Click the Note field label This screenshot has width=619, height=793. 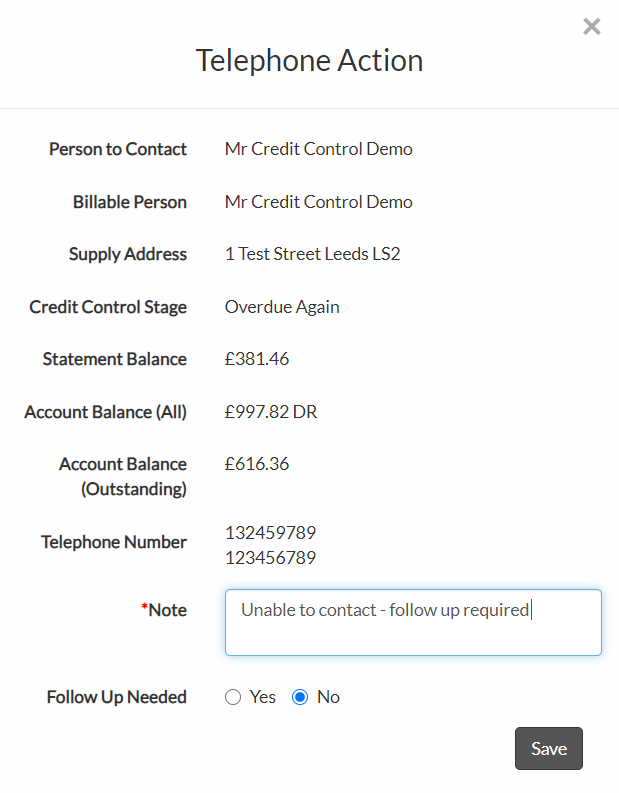click(164, 610)
